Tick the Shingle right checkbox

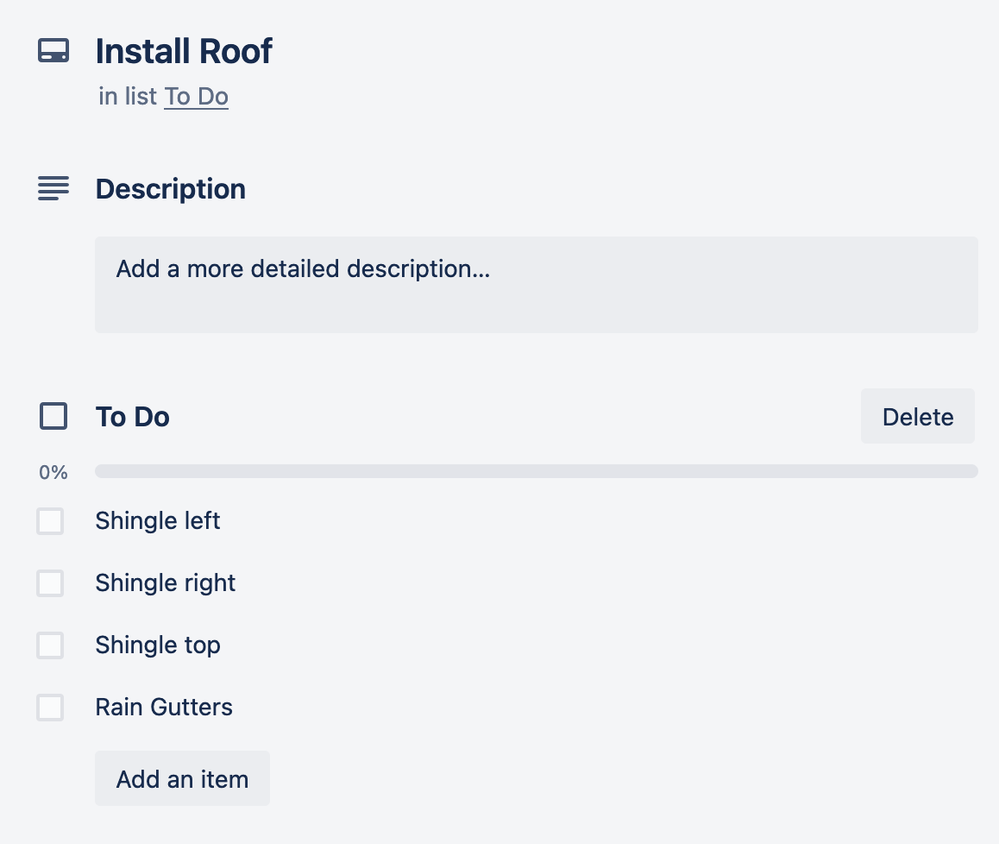tap(50, 583)
